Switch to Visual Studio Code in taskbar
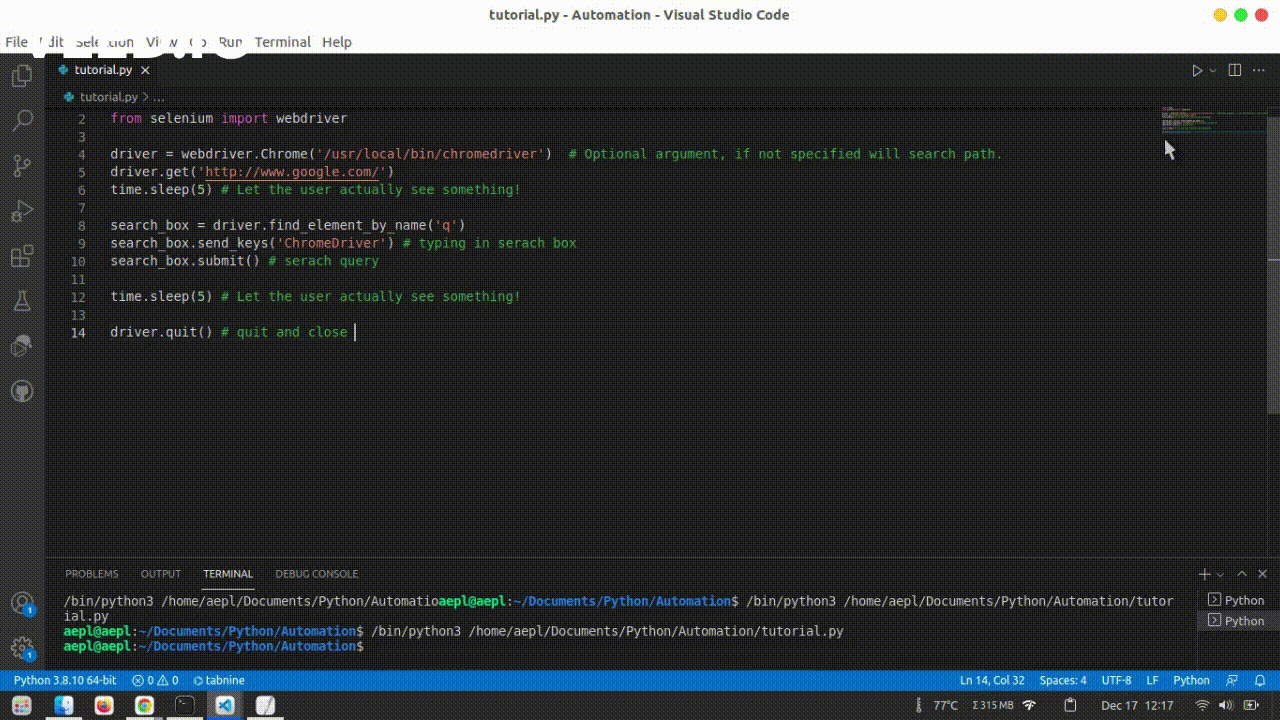This screenshot has height=720, width=1280. [x=225, y=705]
